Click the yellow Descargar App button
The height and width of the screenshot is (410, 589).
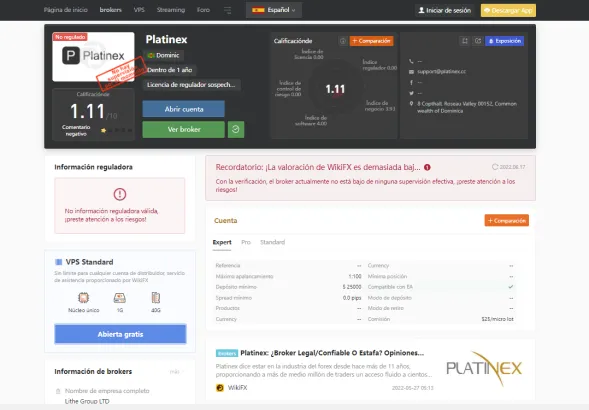tap(508, 11)
